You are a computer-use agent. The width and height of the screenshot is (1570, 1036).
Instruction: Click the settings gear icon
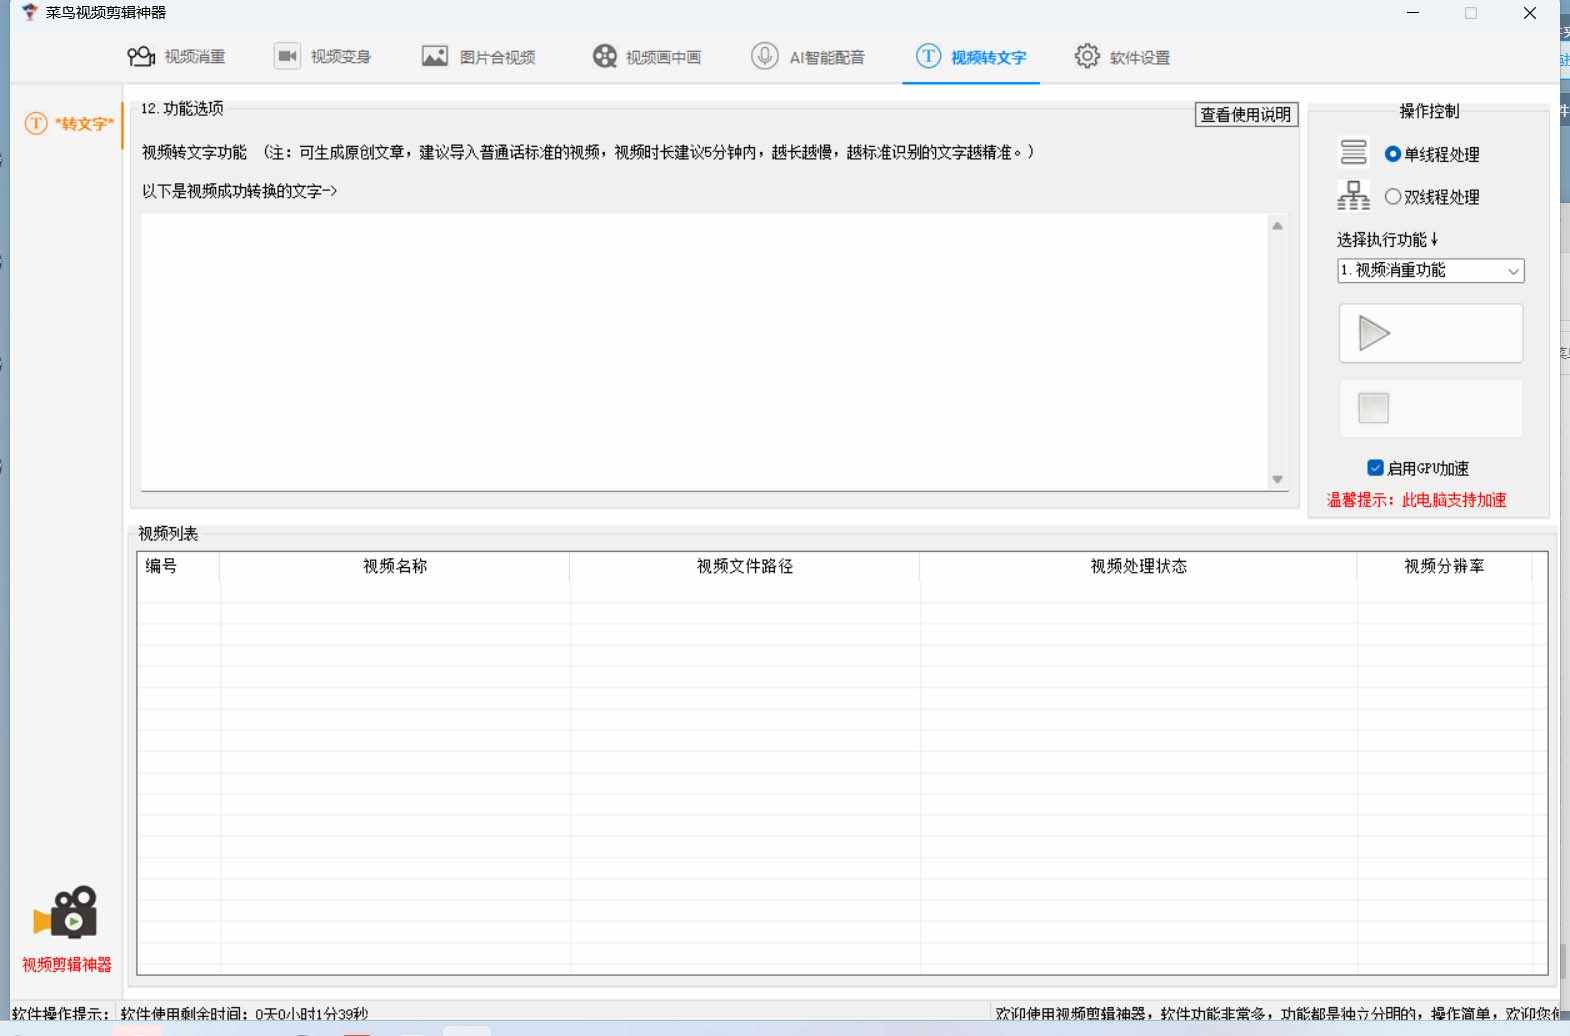pos(1087,56)
